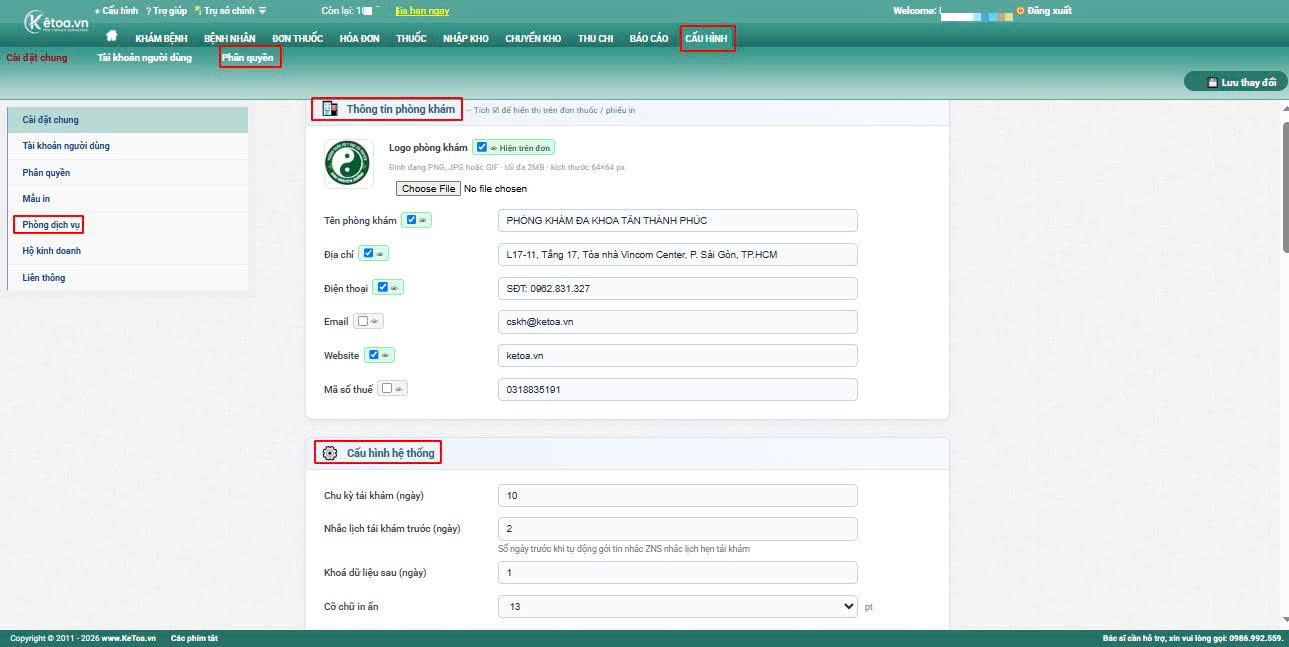Uncheck the Logo Hiện trên đơn checkbox
This screenshot has height=647, width=1289.
(482, 147)
